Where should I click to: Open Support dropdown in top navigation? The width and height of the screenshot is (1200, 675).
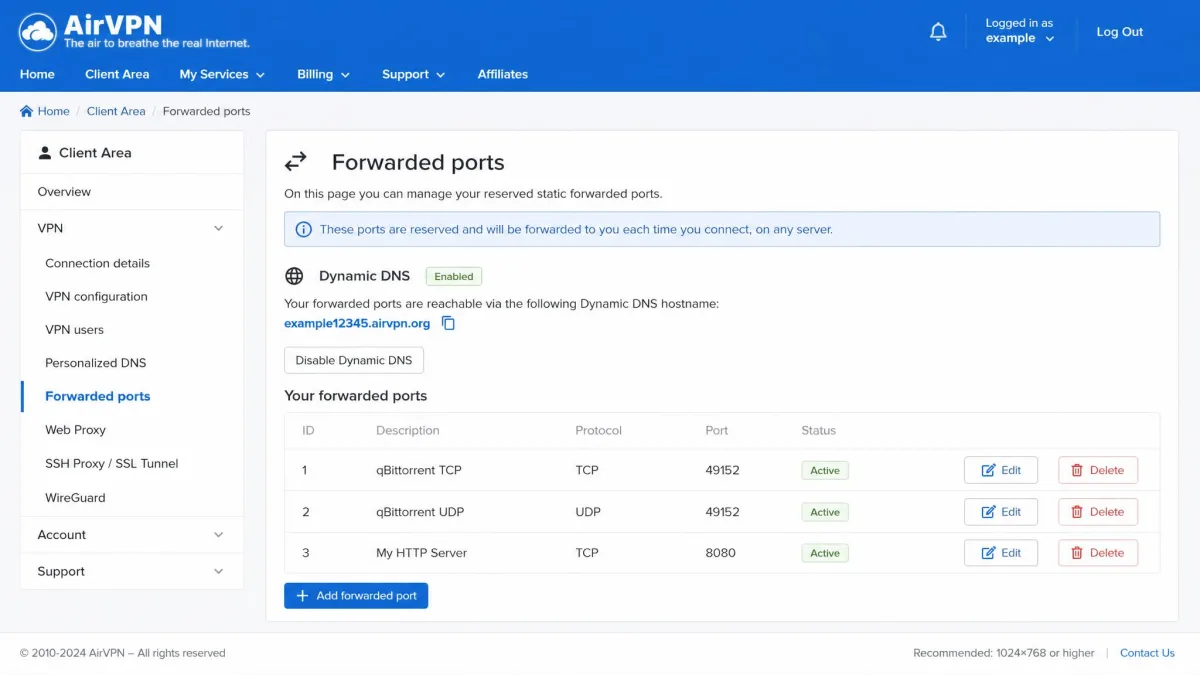click(x=413, y=74)
